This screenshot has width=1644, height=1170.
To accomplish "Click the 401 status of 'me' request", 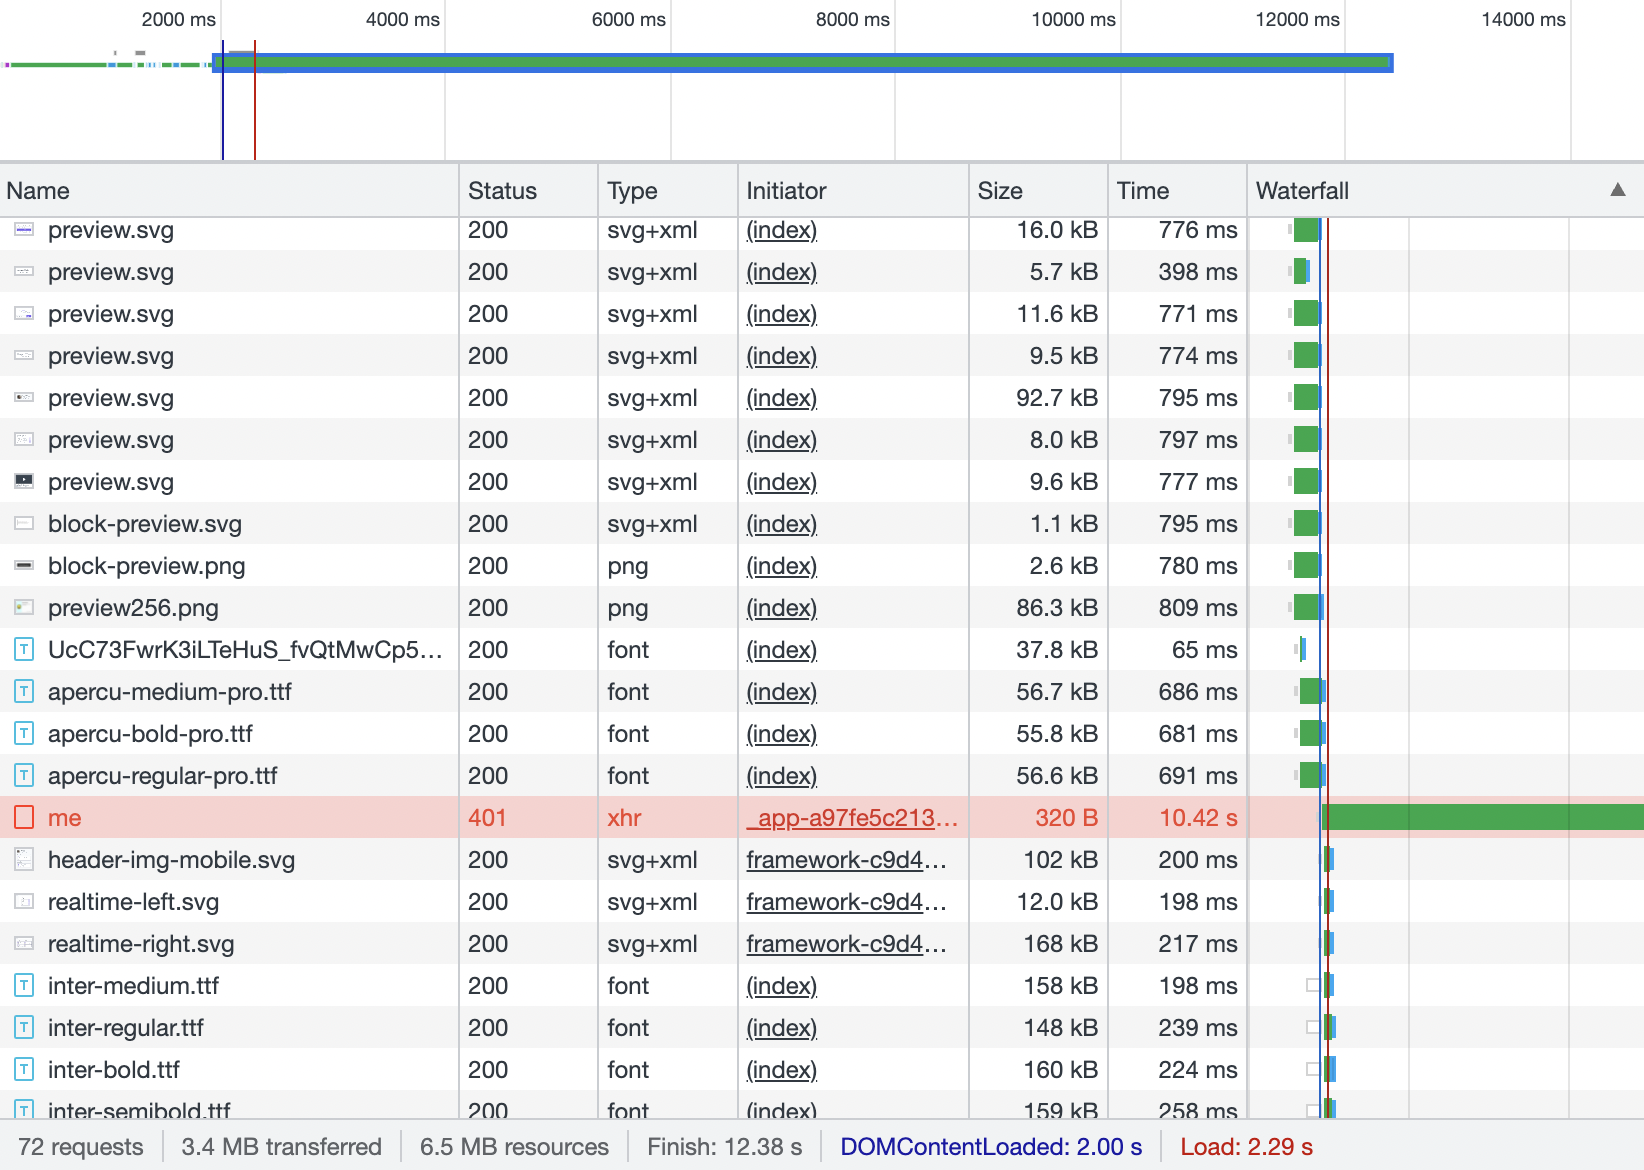I will [487, 817].
